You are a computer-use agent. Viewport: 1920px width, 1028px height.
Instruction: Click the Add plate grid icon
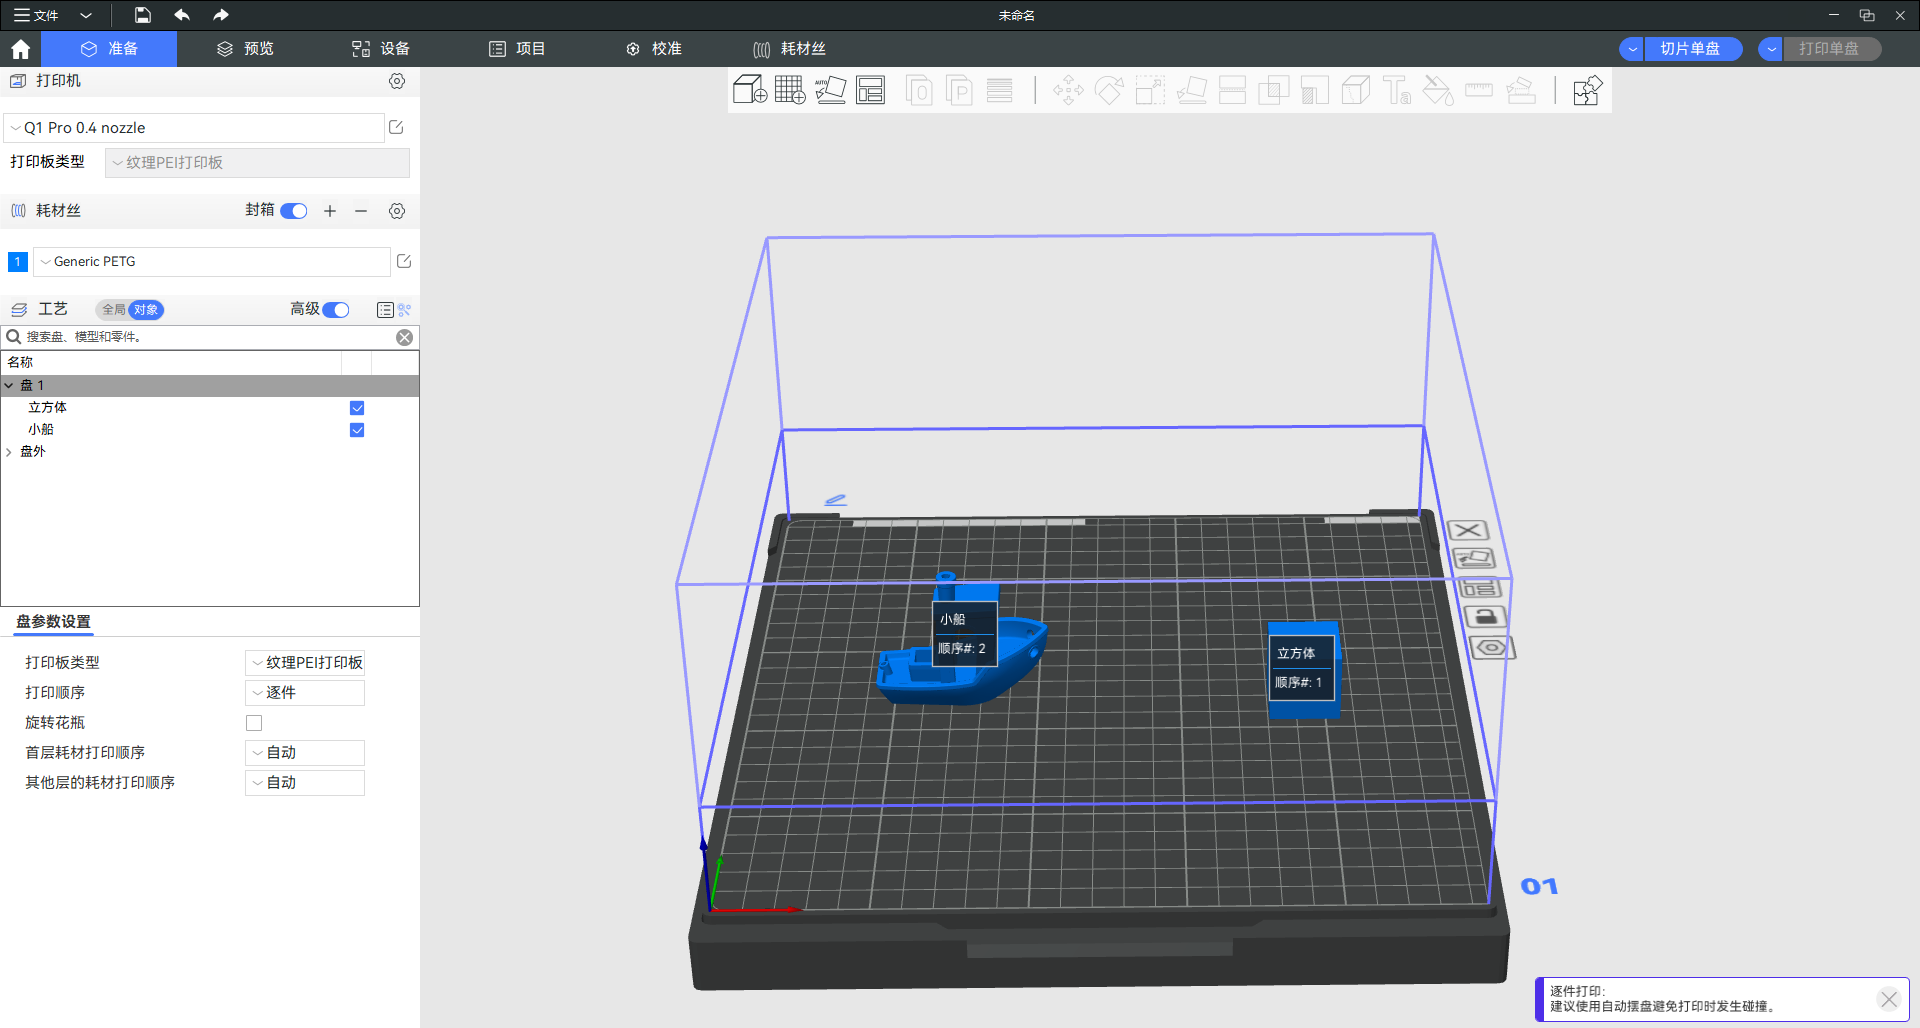789,90
